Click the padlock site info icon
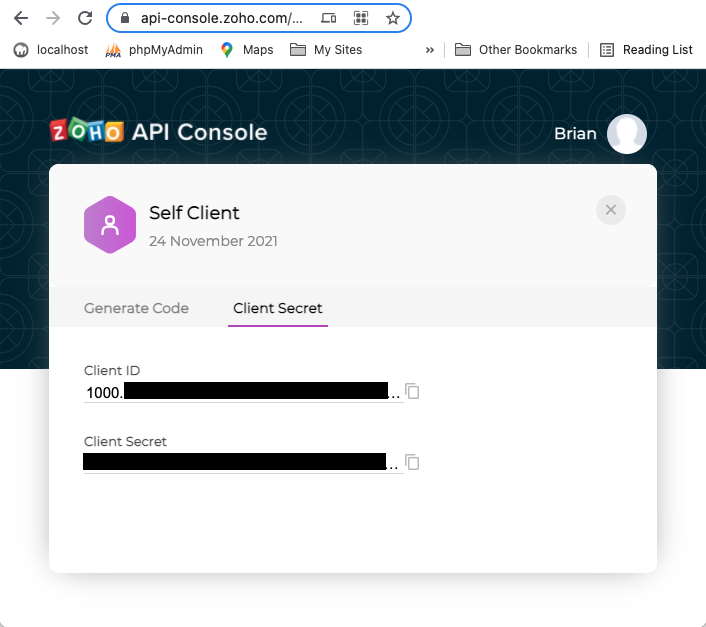Viewport: 706px width, 627px height. click(x=125, y=18)
